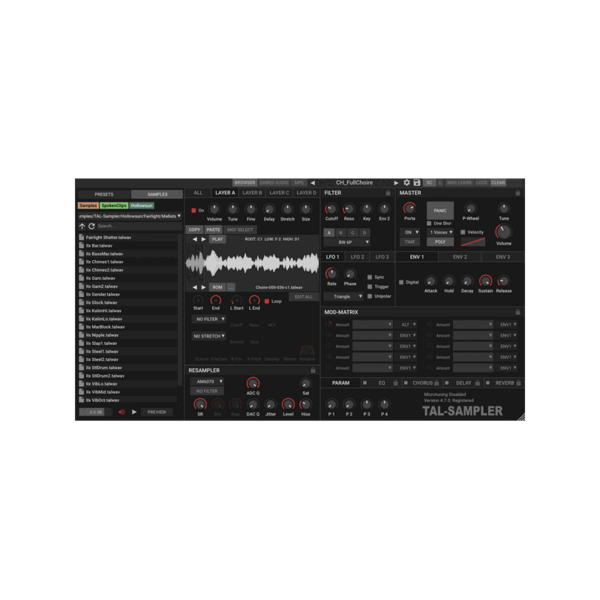
Task: Click the velocity curve display
Action: (473, 242)
